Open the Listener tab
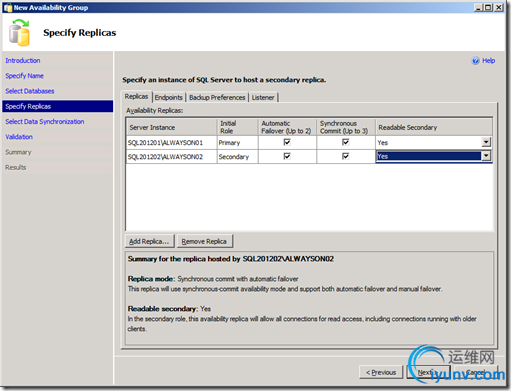511x391 pixels. pos(263,97)
